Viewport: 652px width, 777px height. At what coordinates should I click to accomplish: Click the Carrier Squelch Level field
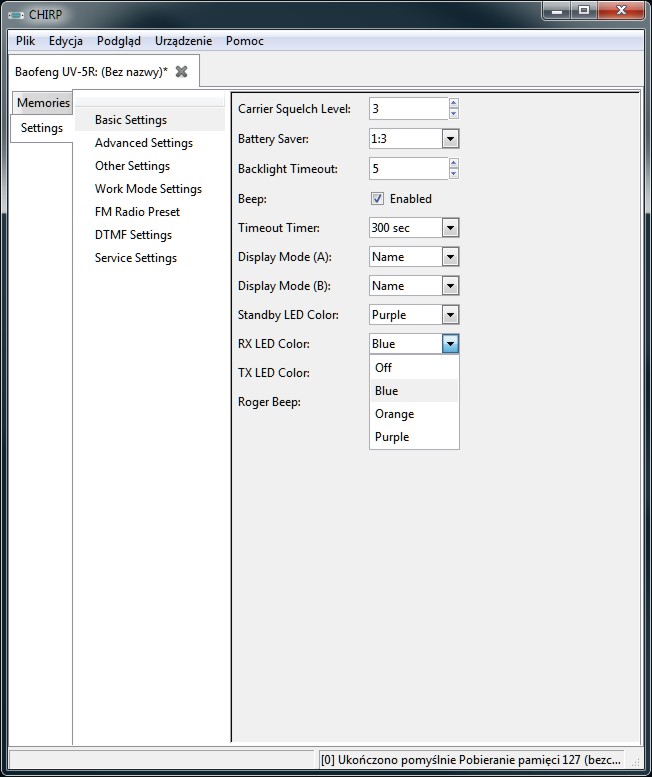pos(409,109)
